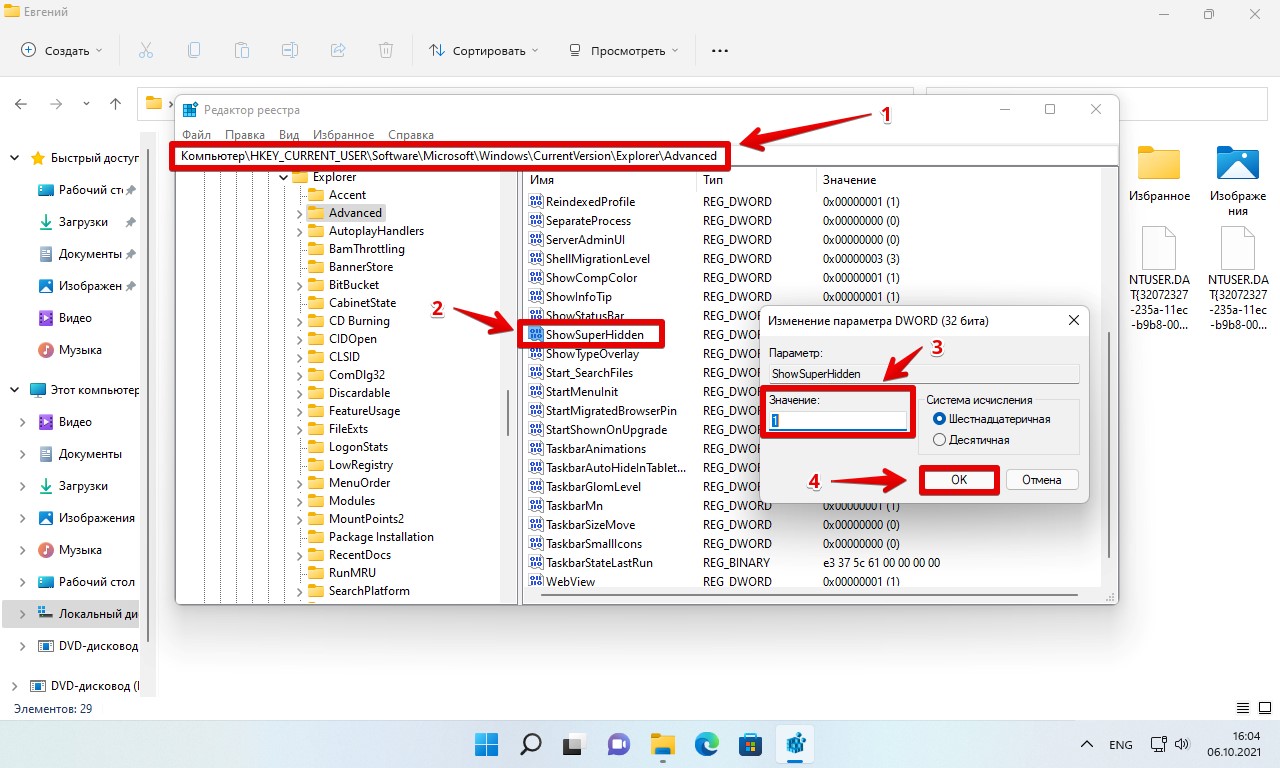Select Десятичная radio button
Viewport: 1280px width, 768px height.
pos(939,440)
